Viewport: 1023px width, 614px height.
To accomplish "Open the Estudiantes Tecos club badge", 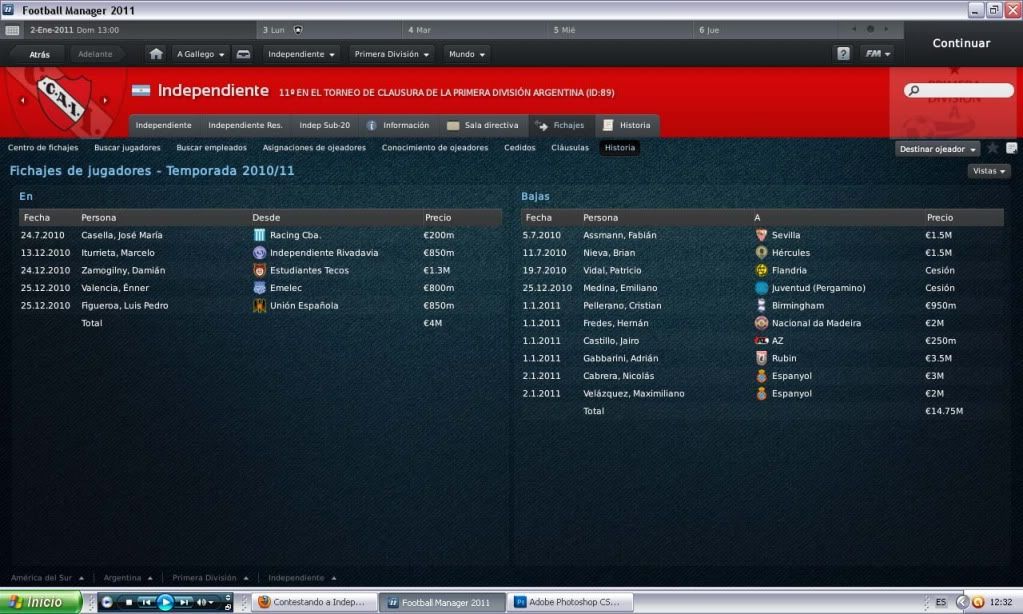I will pos(259,270).
